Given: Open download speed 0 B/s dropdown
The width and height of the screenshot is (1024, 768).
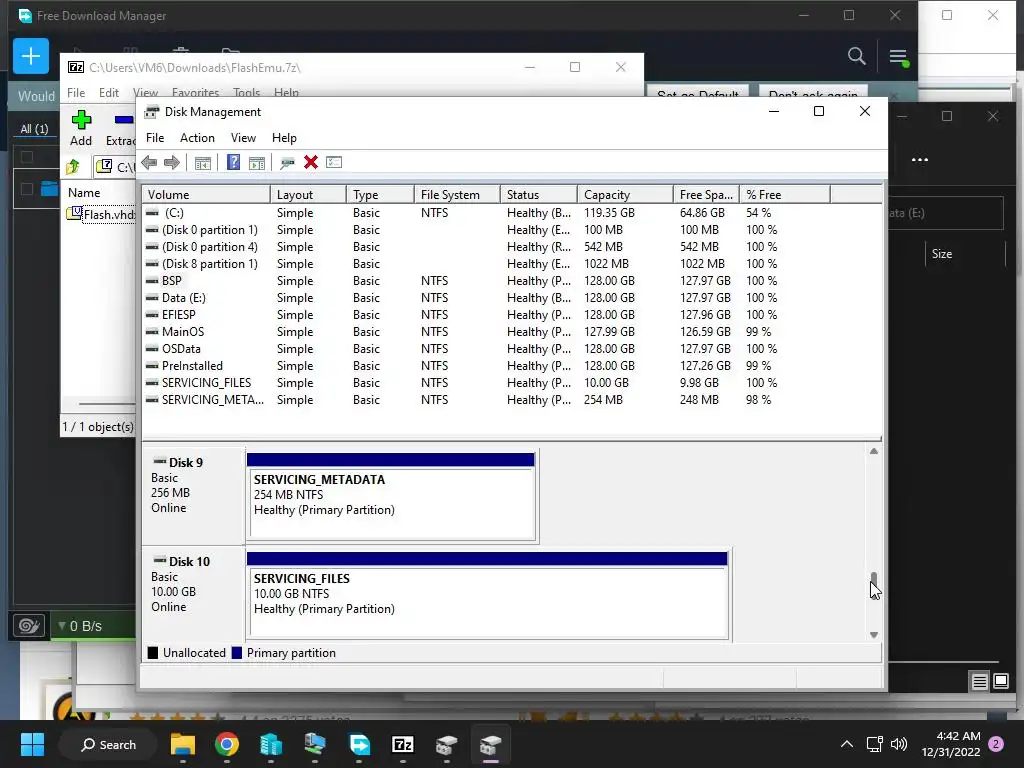Looking at the screenshot, I should pyautogui.click(x=80, y=626).
